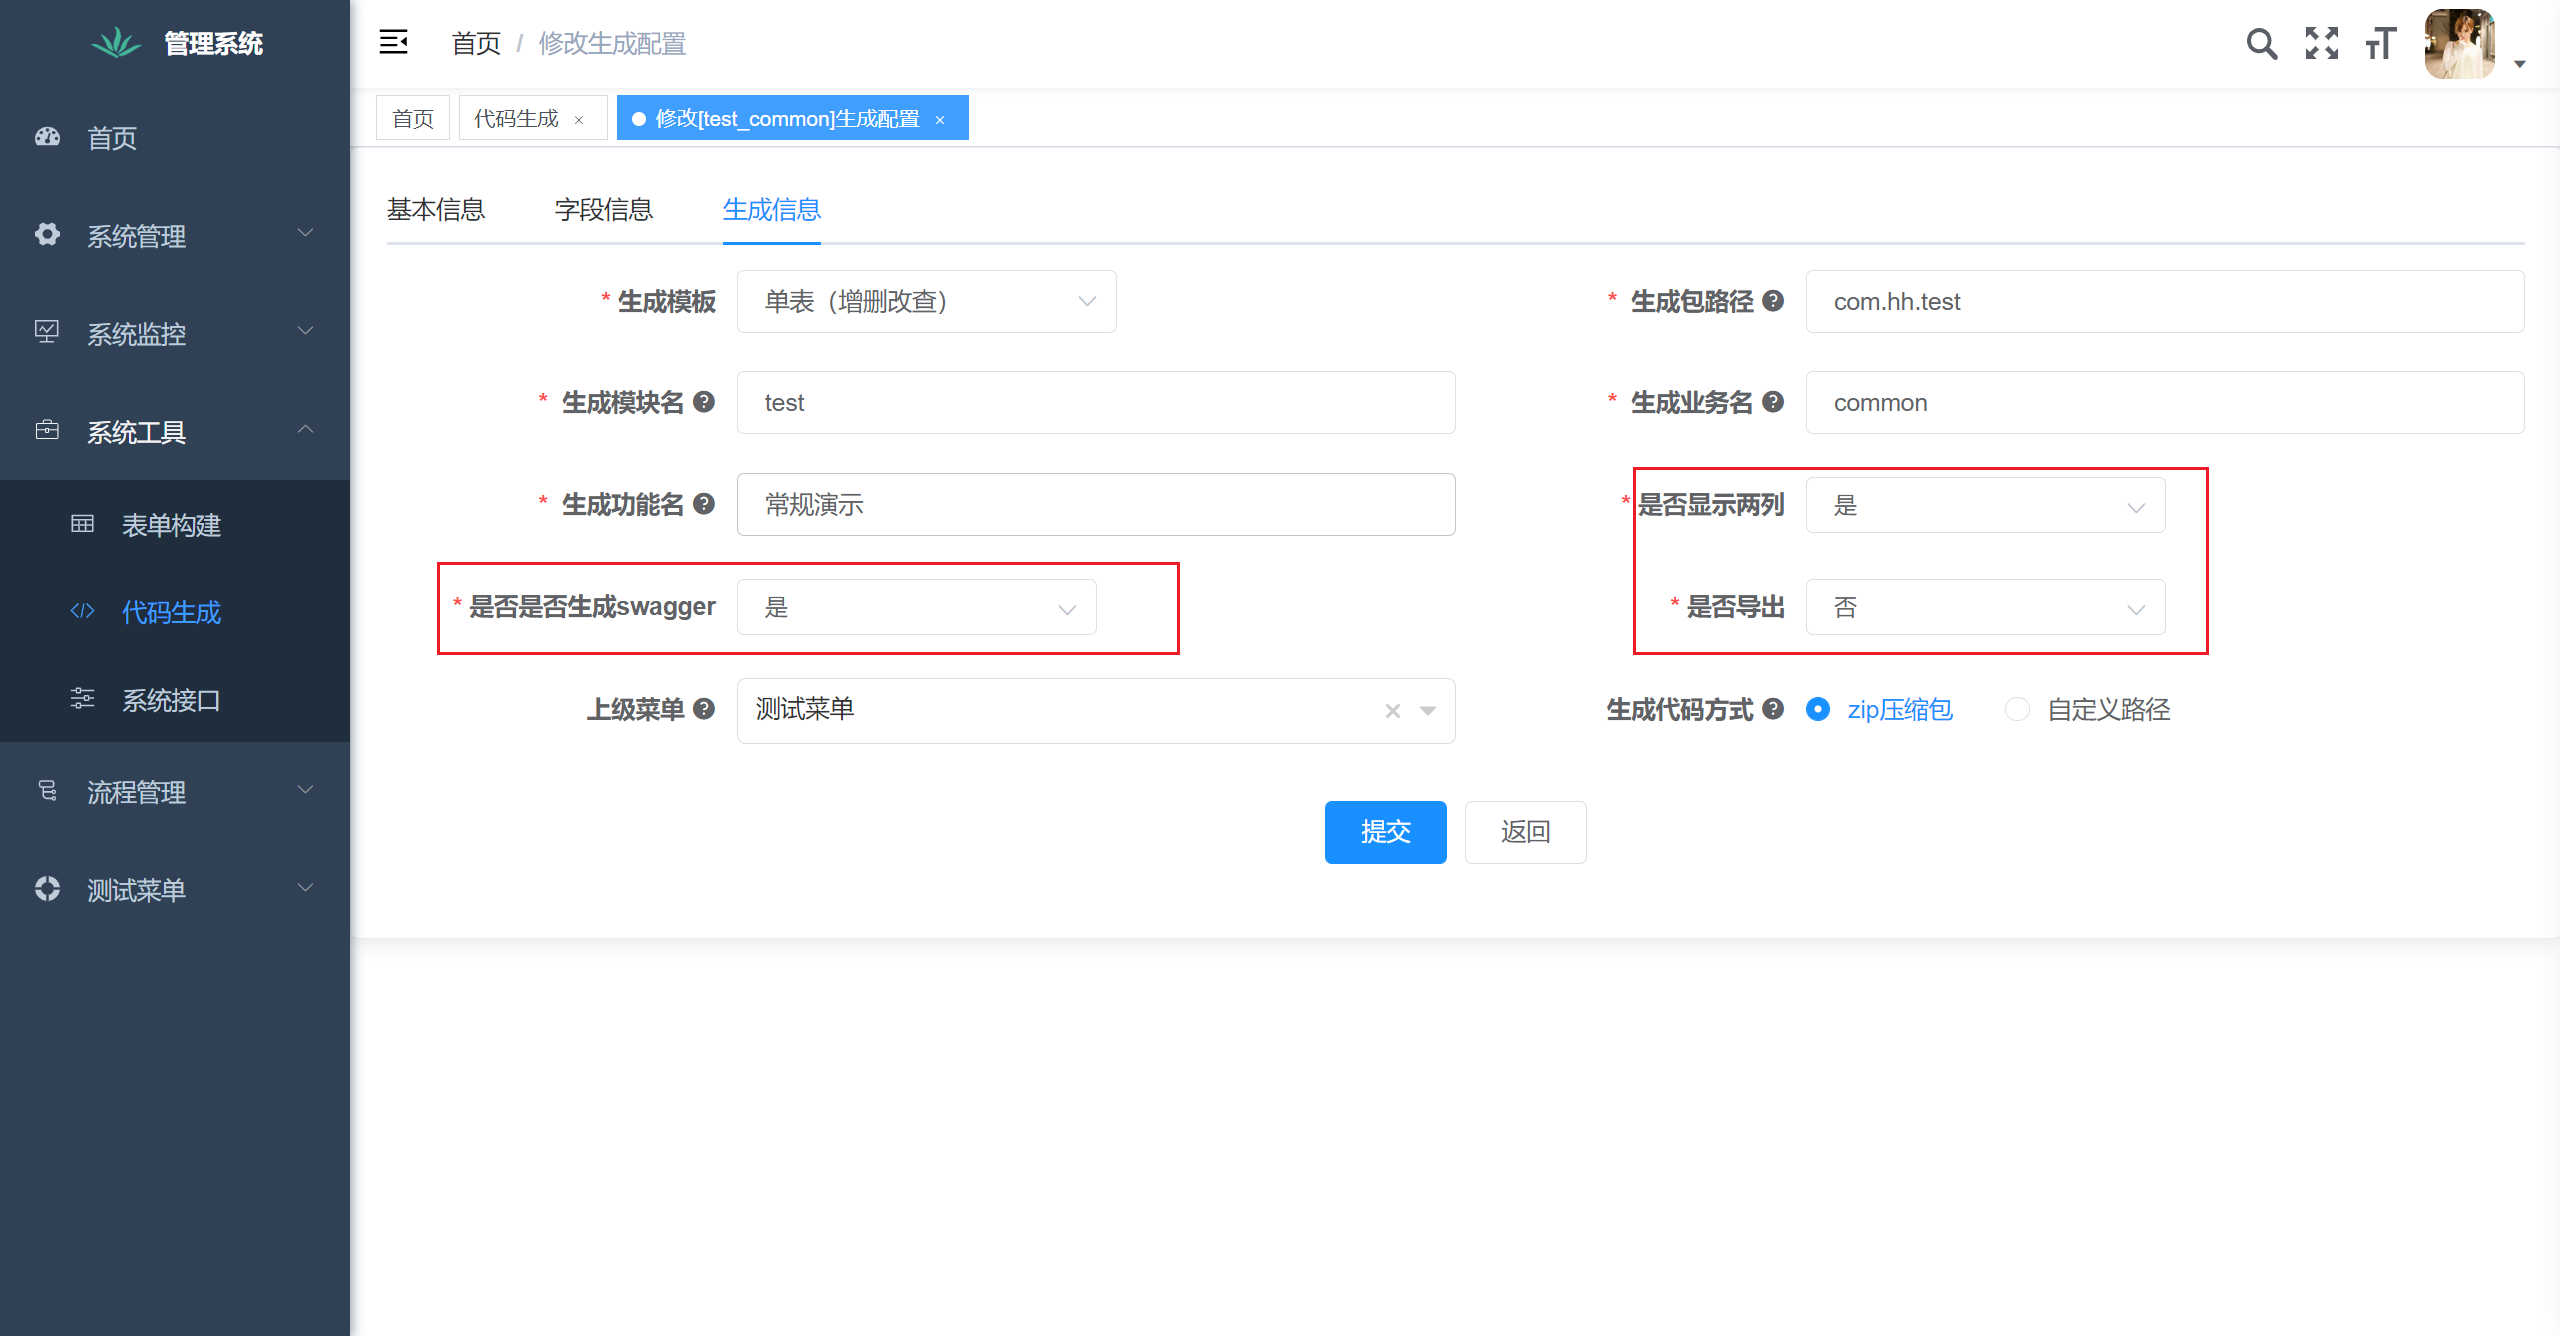Select zip压缩包 radio option

1880,709
